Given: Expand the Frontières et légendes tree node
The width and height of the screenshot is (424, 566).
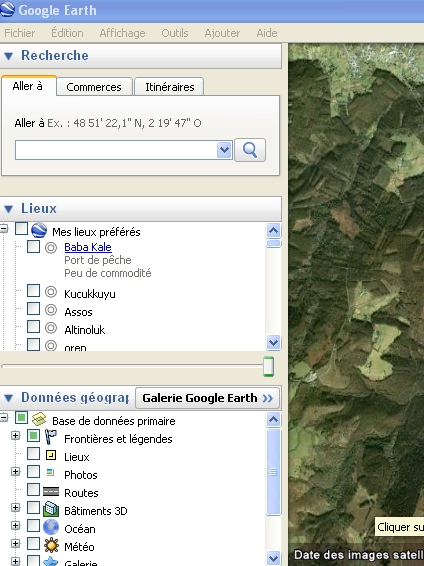Looking at the screenshot, I should pos(15,436).
